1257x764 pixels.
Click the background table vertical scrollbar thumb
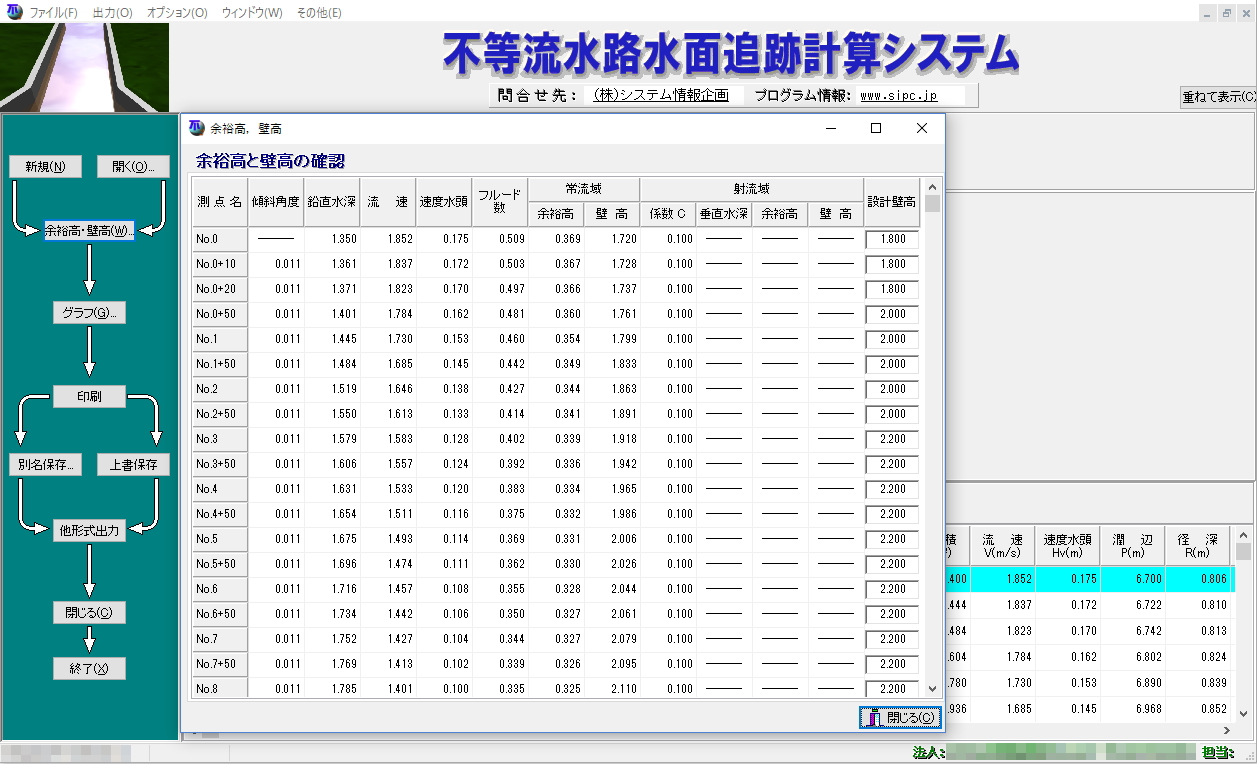point(1243,552)
